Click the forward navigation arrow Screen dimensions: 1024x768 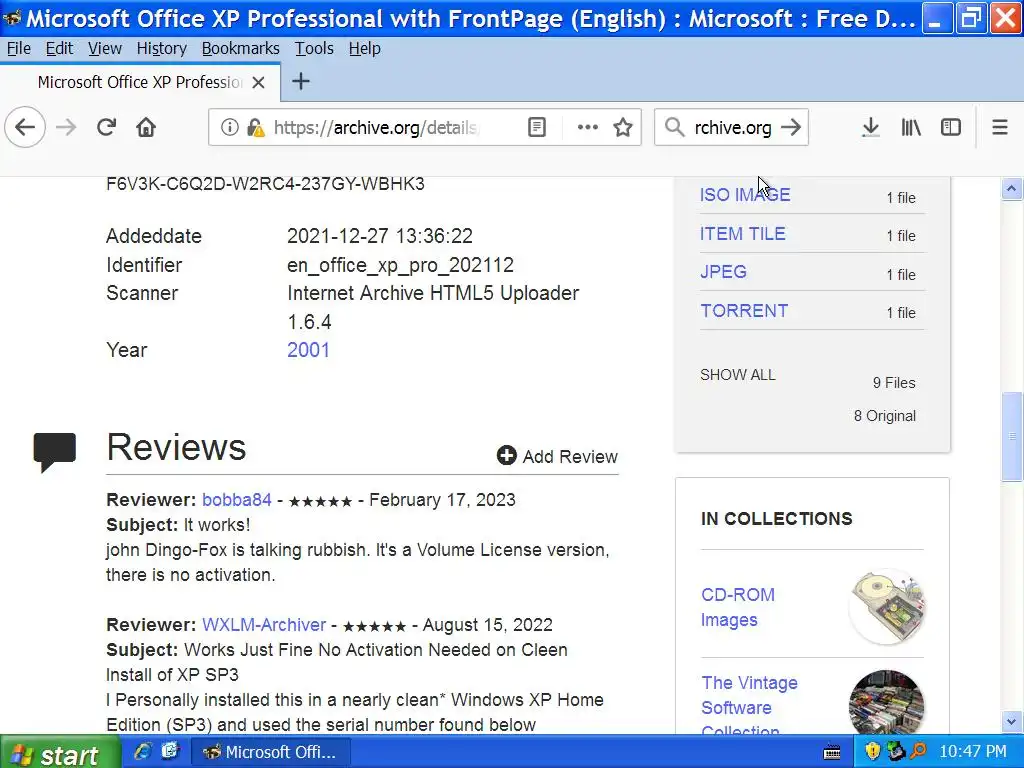pyautogui.click(x=66, y=127)
